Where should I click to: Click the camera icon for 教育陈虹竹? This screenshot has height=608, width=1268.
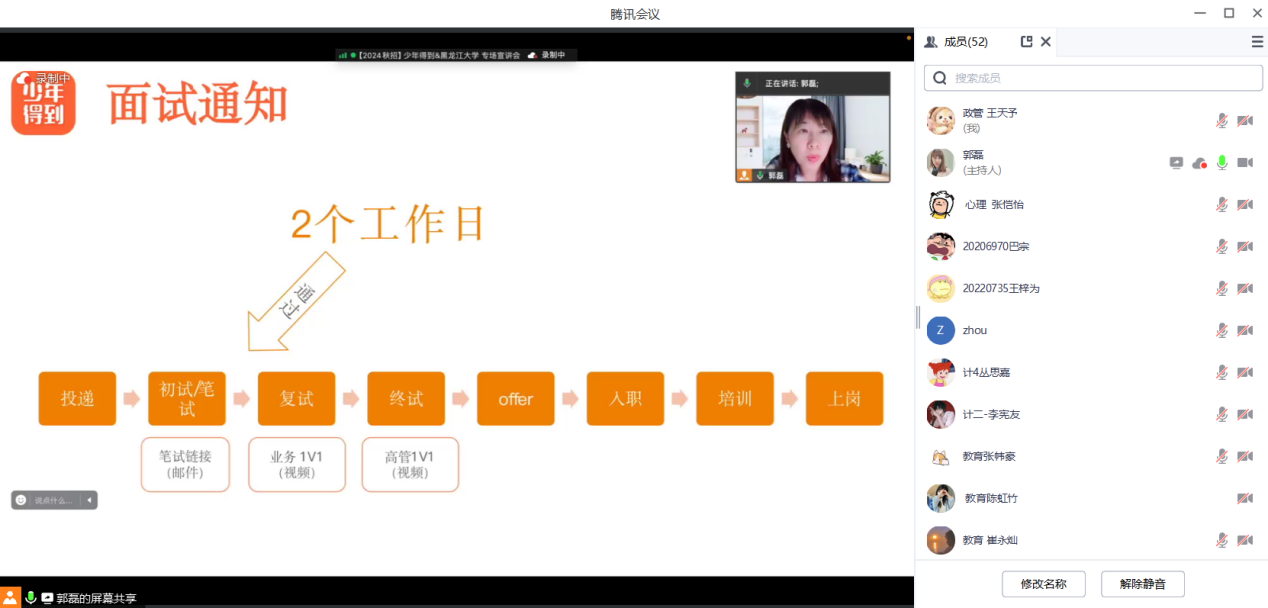point(1245,498)
